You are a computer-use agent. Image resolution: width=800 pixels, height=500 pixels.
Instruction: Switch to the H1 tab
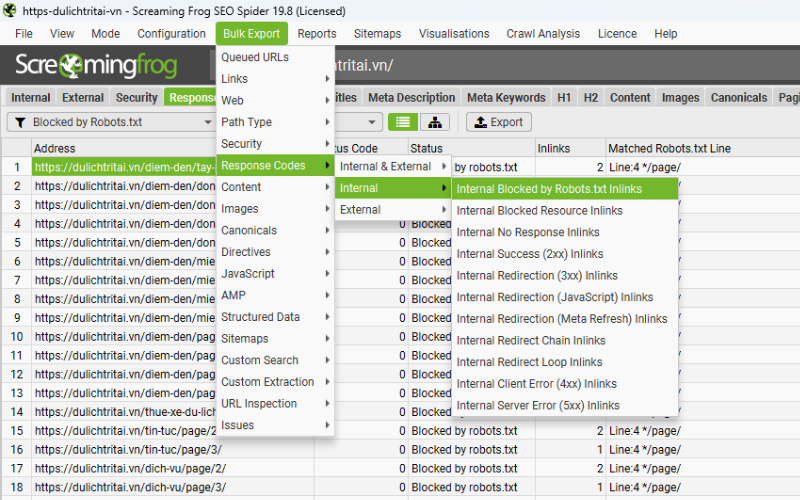pos(564,97)
